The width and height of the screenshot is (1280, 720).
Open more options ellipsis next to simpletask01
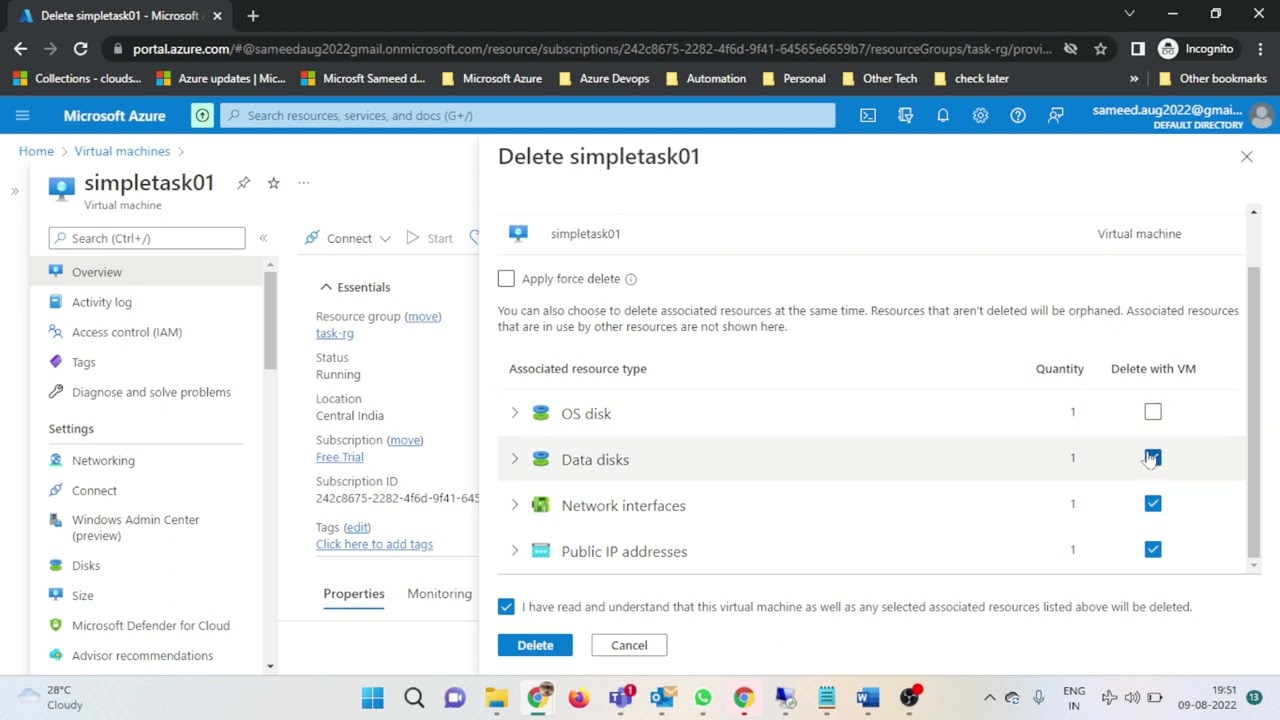tap(303, 183)
